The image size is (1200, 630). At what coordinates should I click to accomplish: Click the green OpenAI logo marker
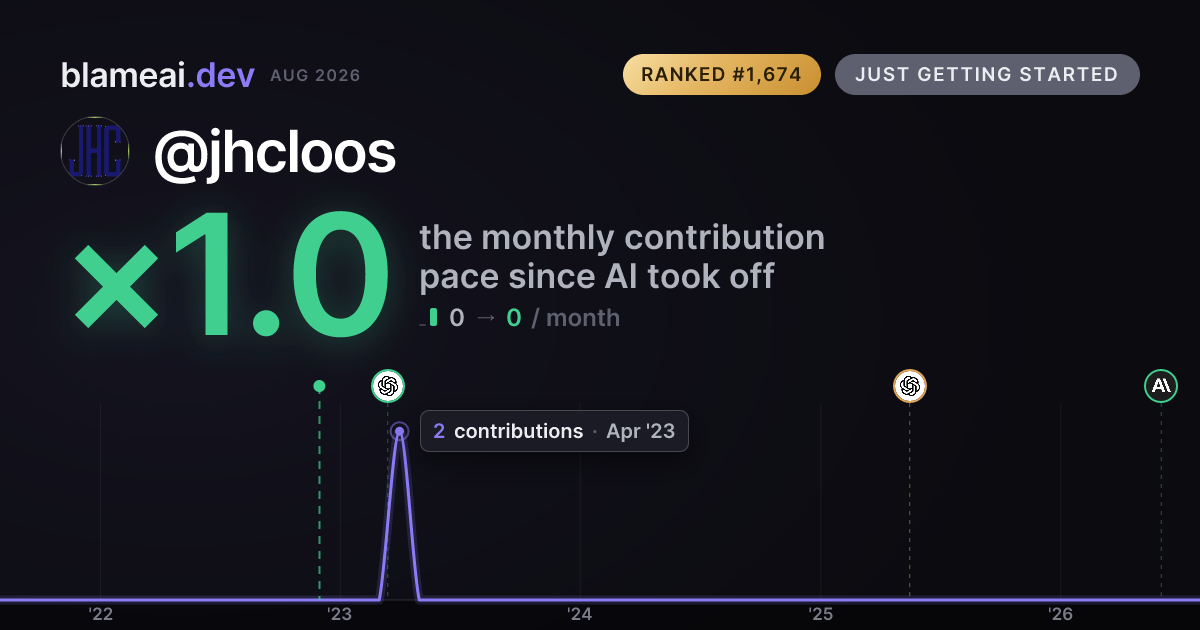388,386
